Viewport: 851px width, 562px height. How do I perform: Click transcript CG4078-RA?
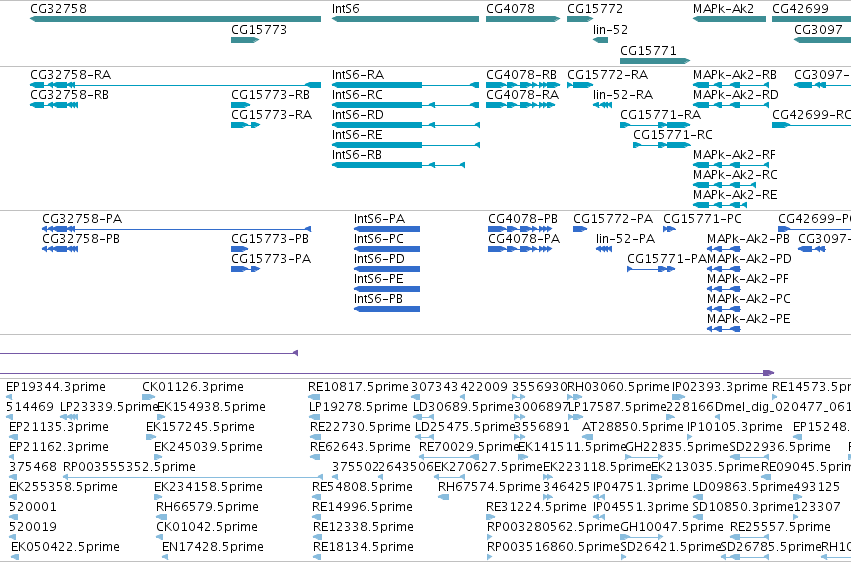tap(520, 105)
